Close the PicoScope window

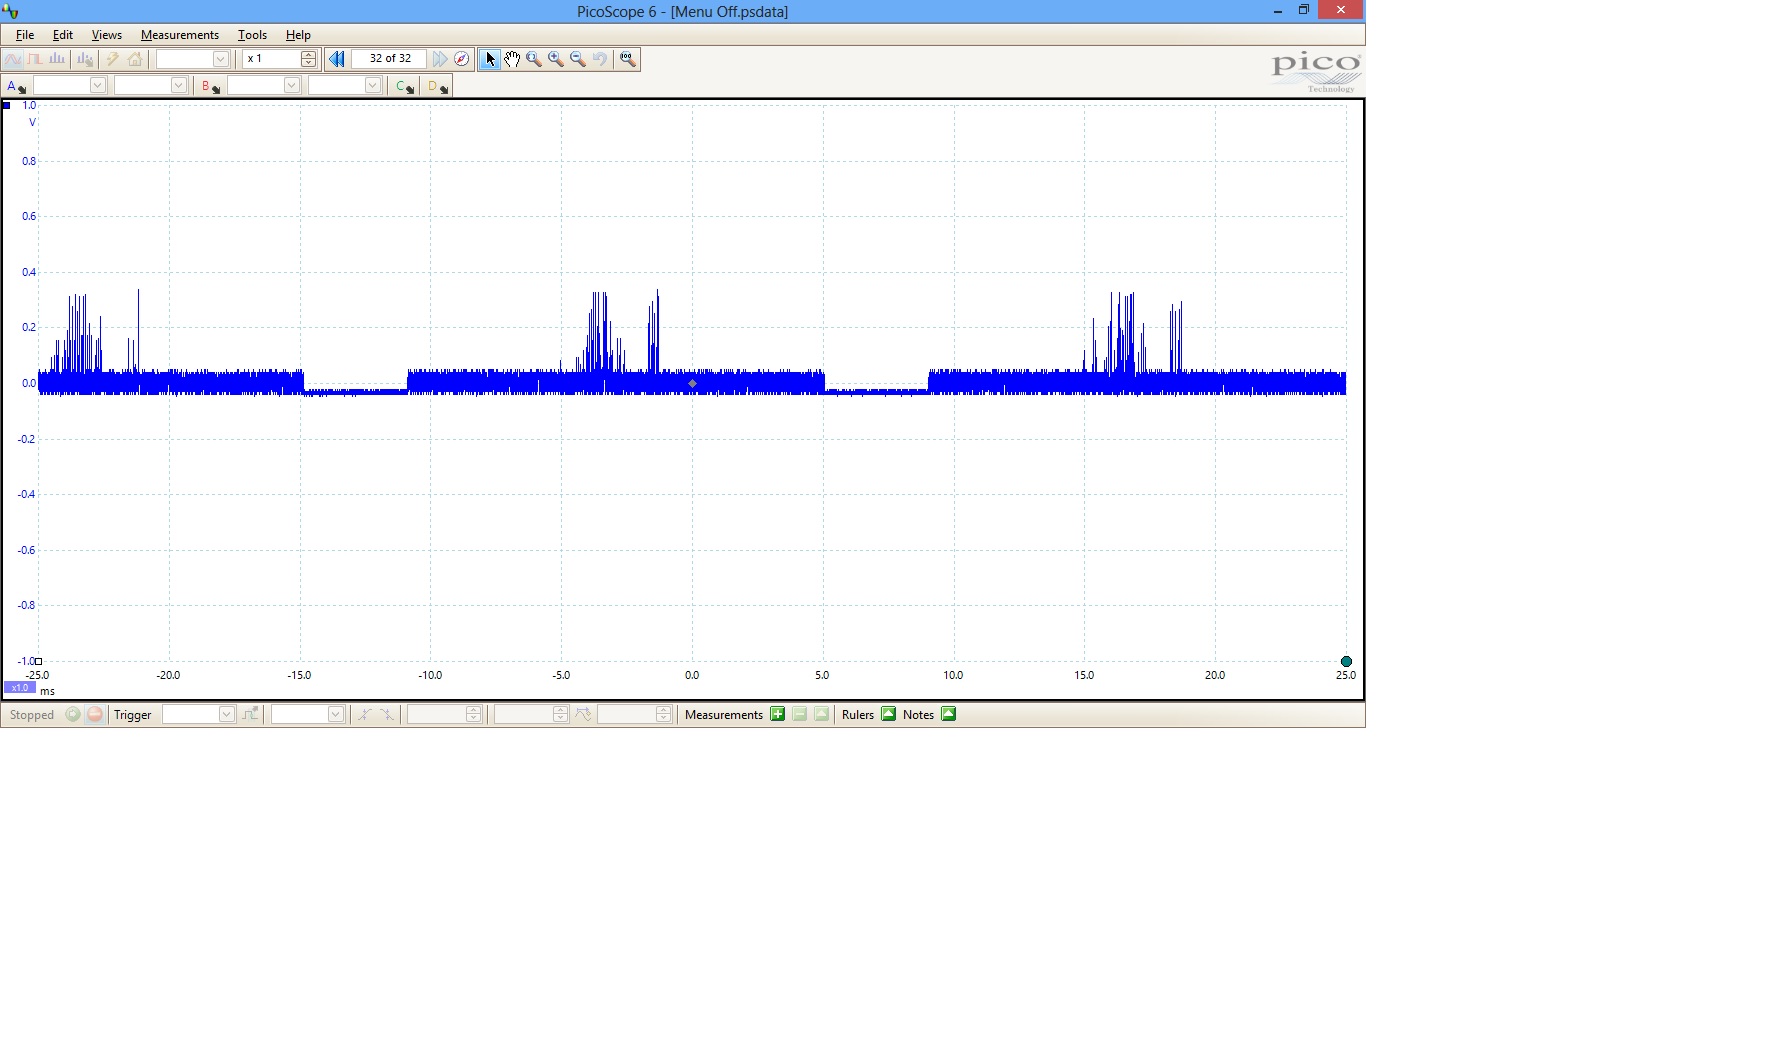[1341, 10]
